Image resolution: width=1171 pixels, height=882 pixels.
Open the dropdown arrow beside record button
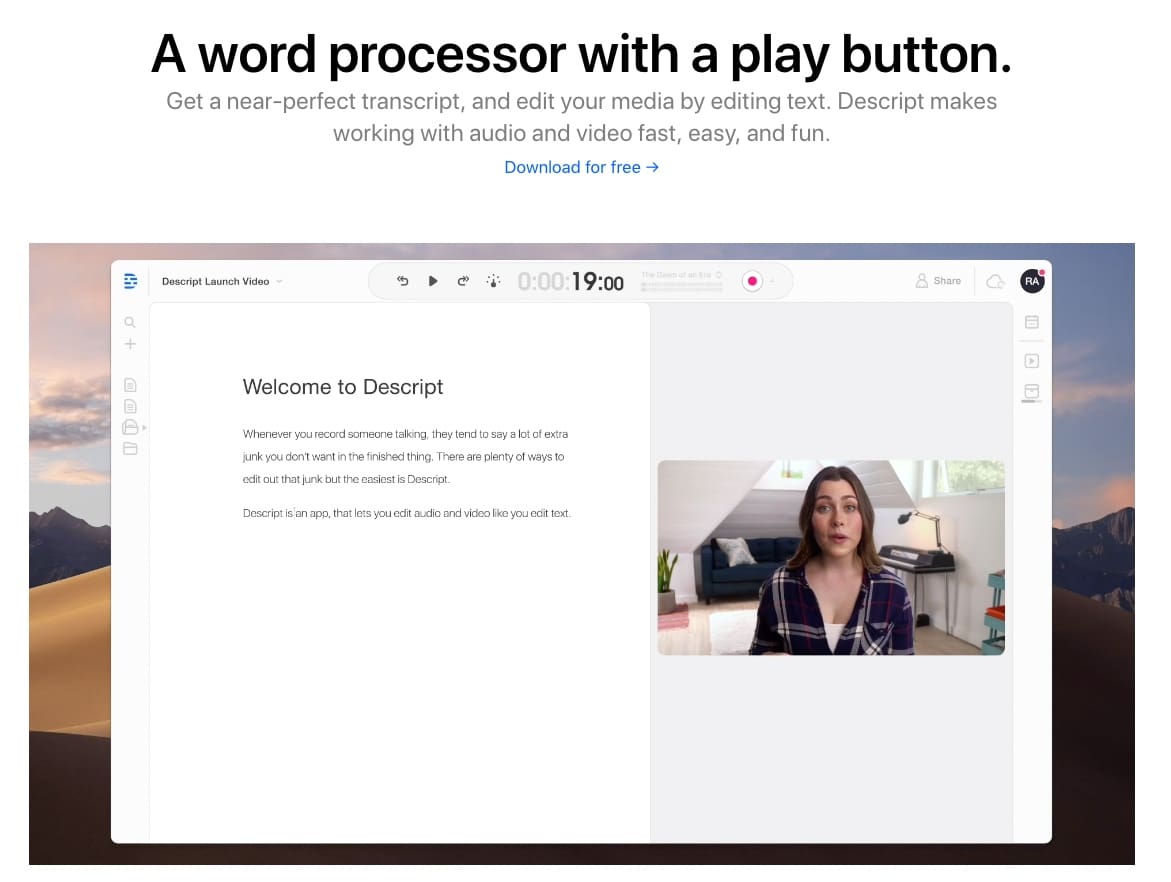pos(772,282)
